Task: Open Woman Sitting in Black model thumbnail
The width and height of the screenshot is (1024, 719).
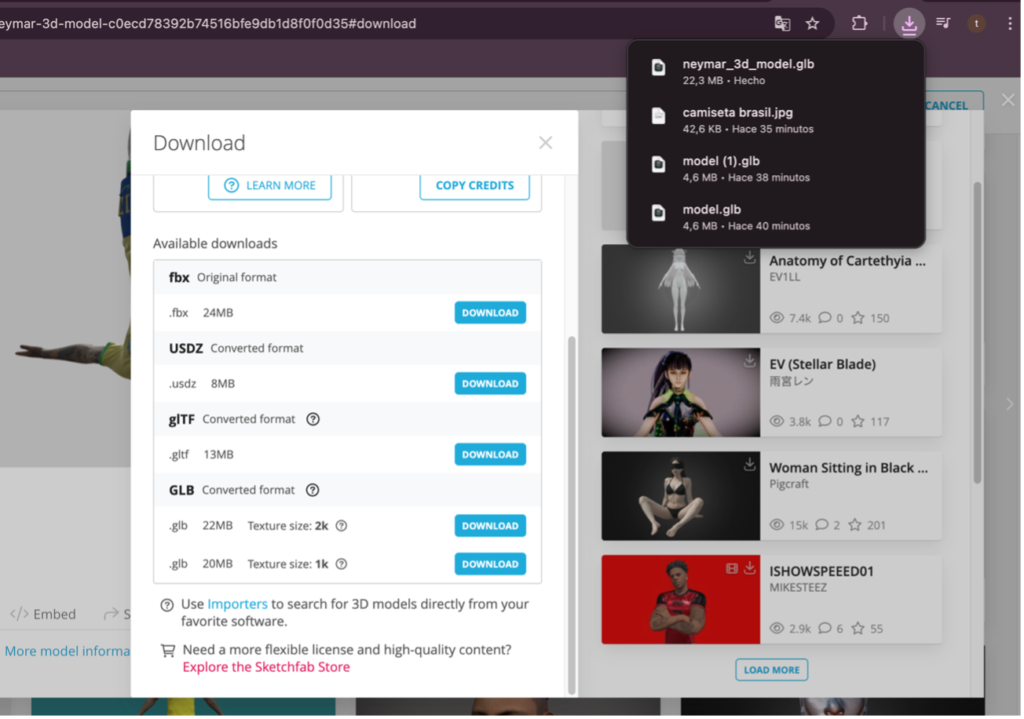Action: (682, 497)
